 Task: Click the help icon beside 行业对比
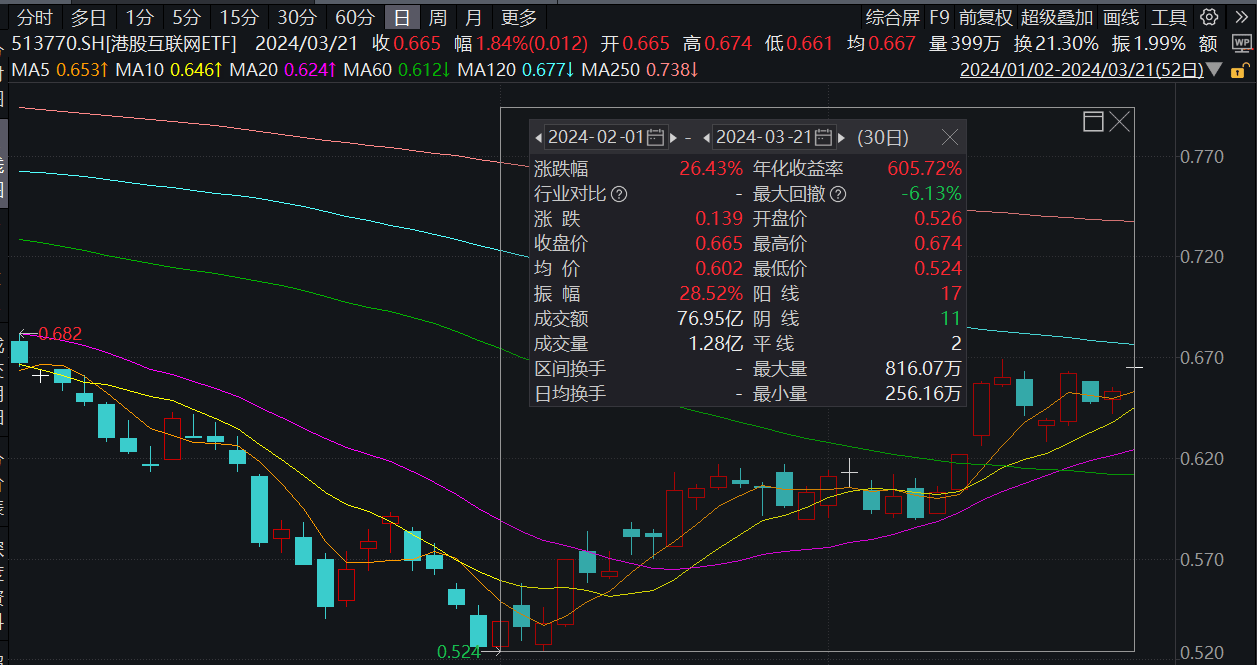618,194
